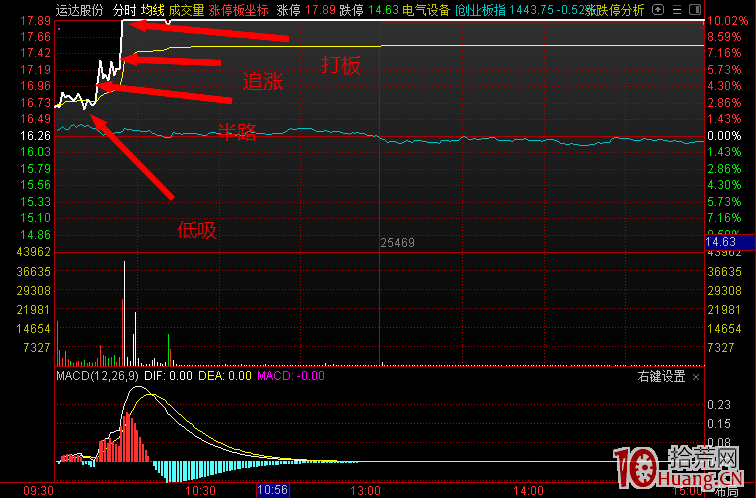This screenshot has width=756, height=498.
Task: Open the 电气设备 sector link
Action: pyautogui.click(x=426, y=10)
